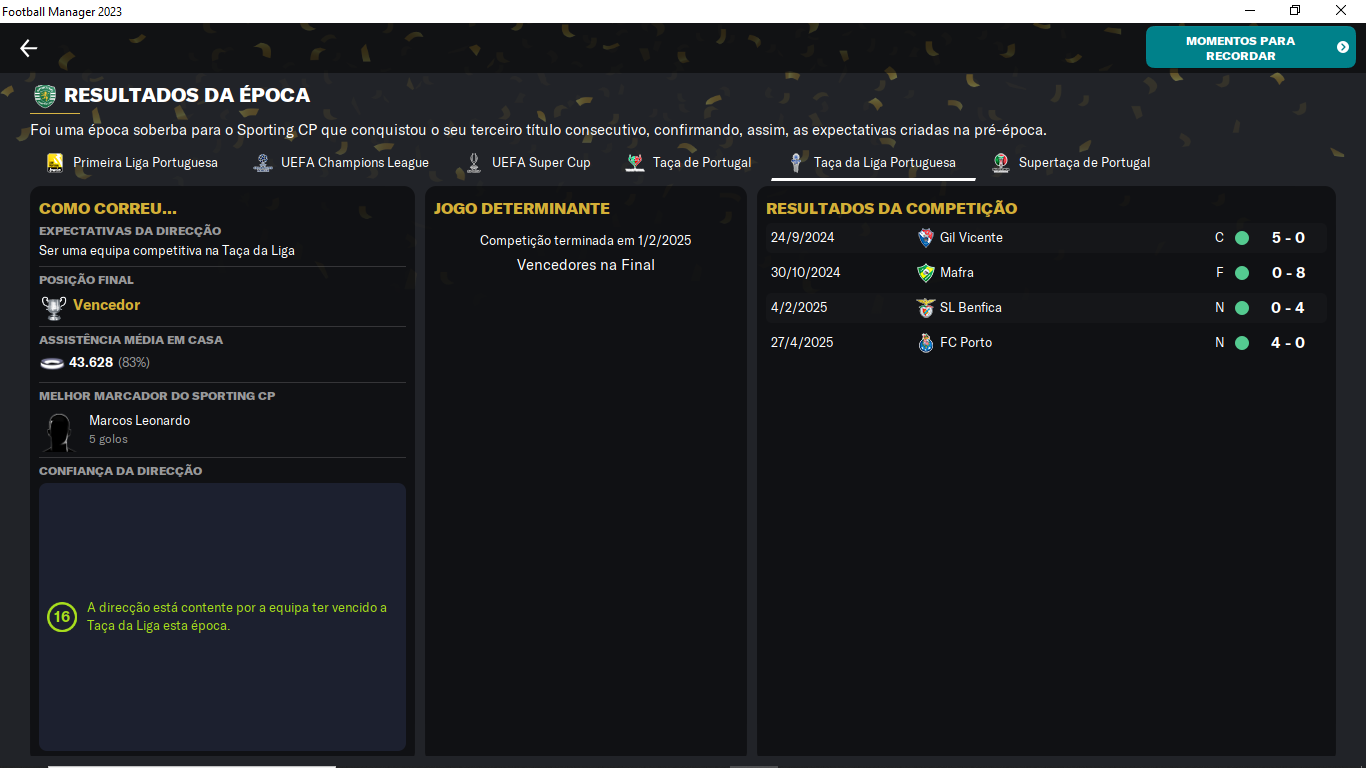Click the Primeira Liga yellow logo icon

55,163
